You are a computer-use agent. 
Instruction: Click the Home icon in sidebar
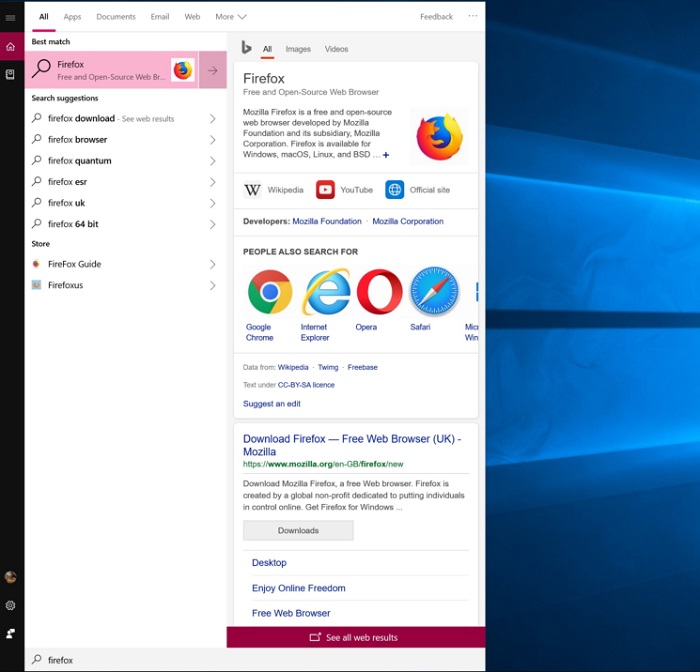coord(10,47)
